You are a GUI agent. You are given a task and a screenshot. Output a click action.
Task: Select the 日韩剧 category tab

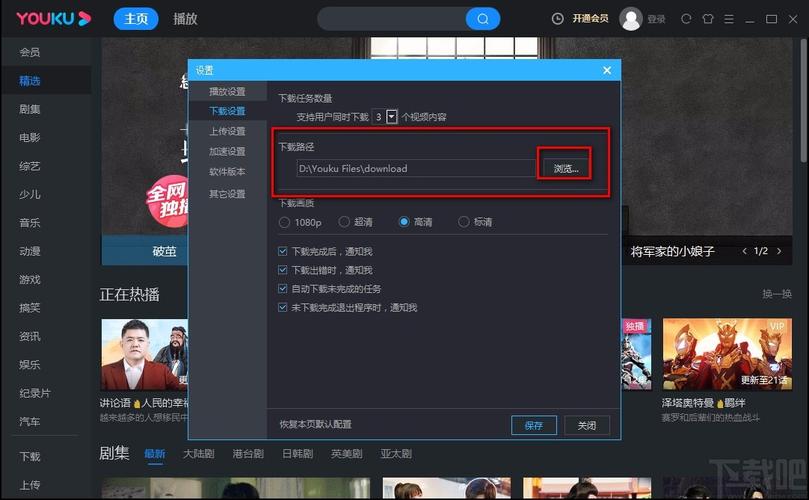298,454
